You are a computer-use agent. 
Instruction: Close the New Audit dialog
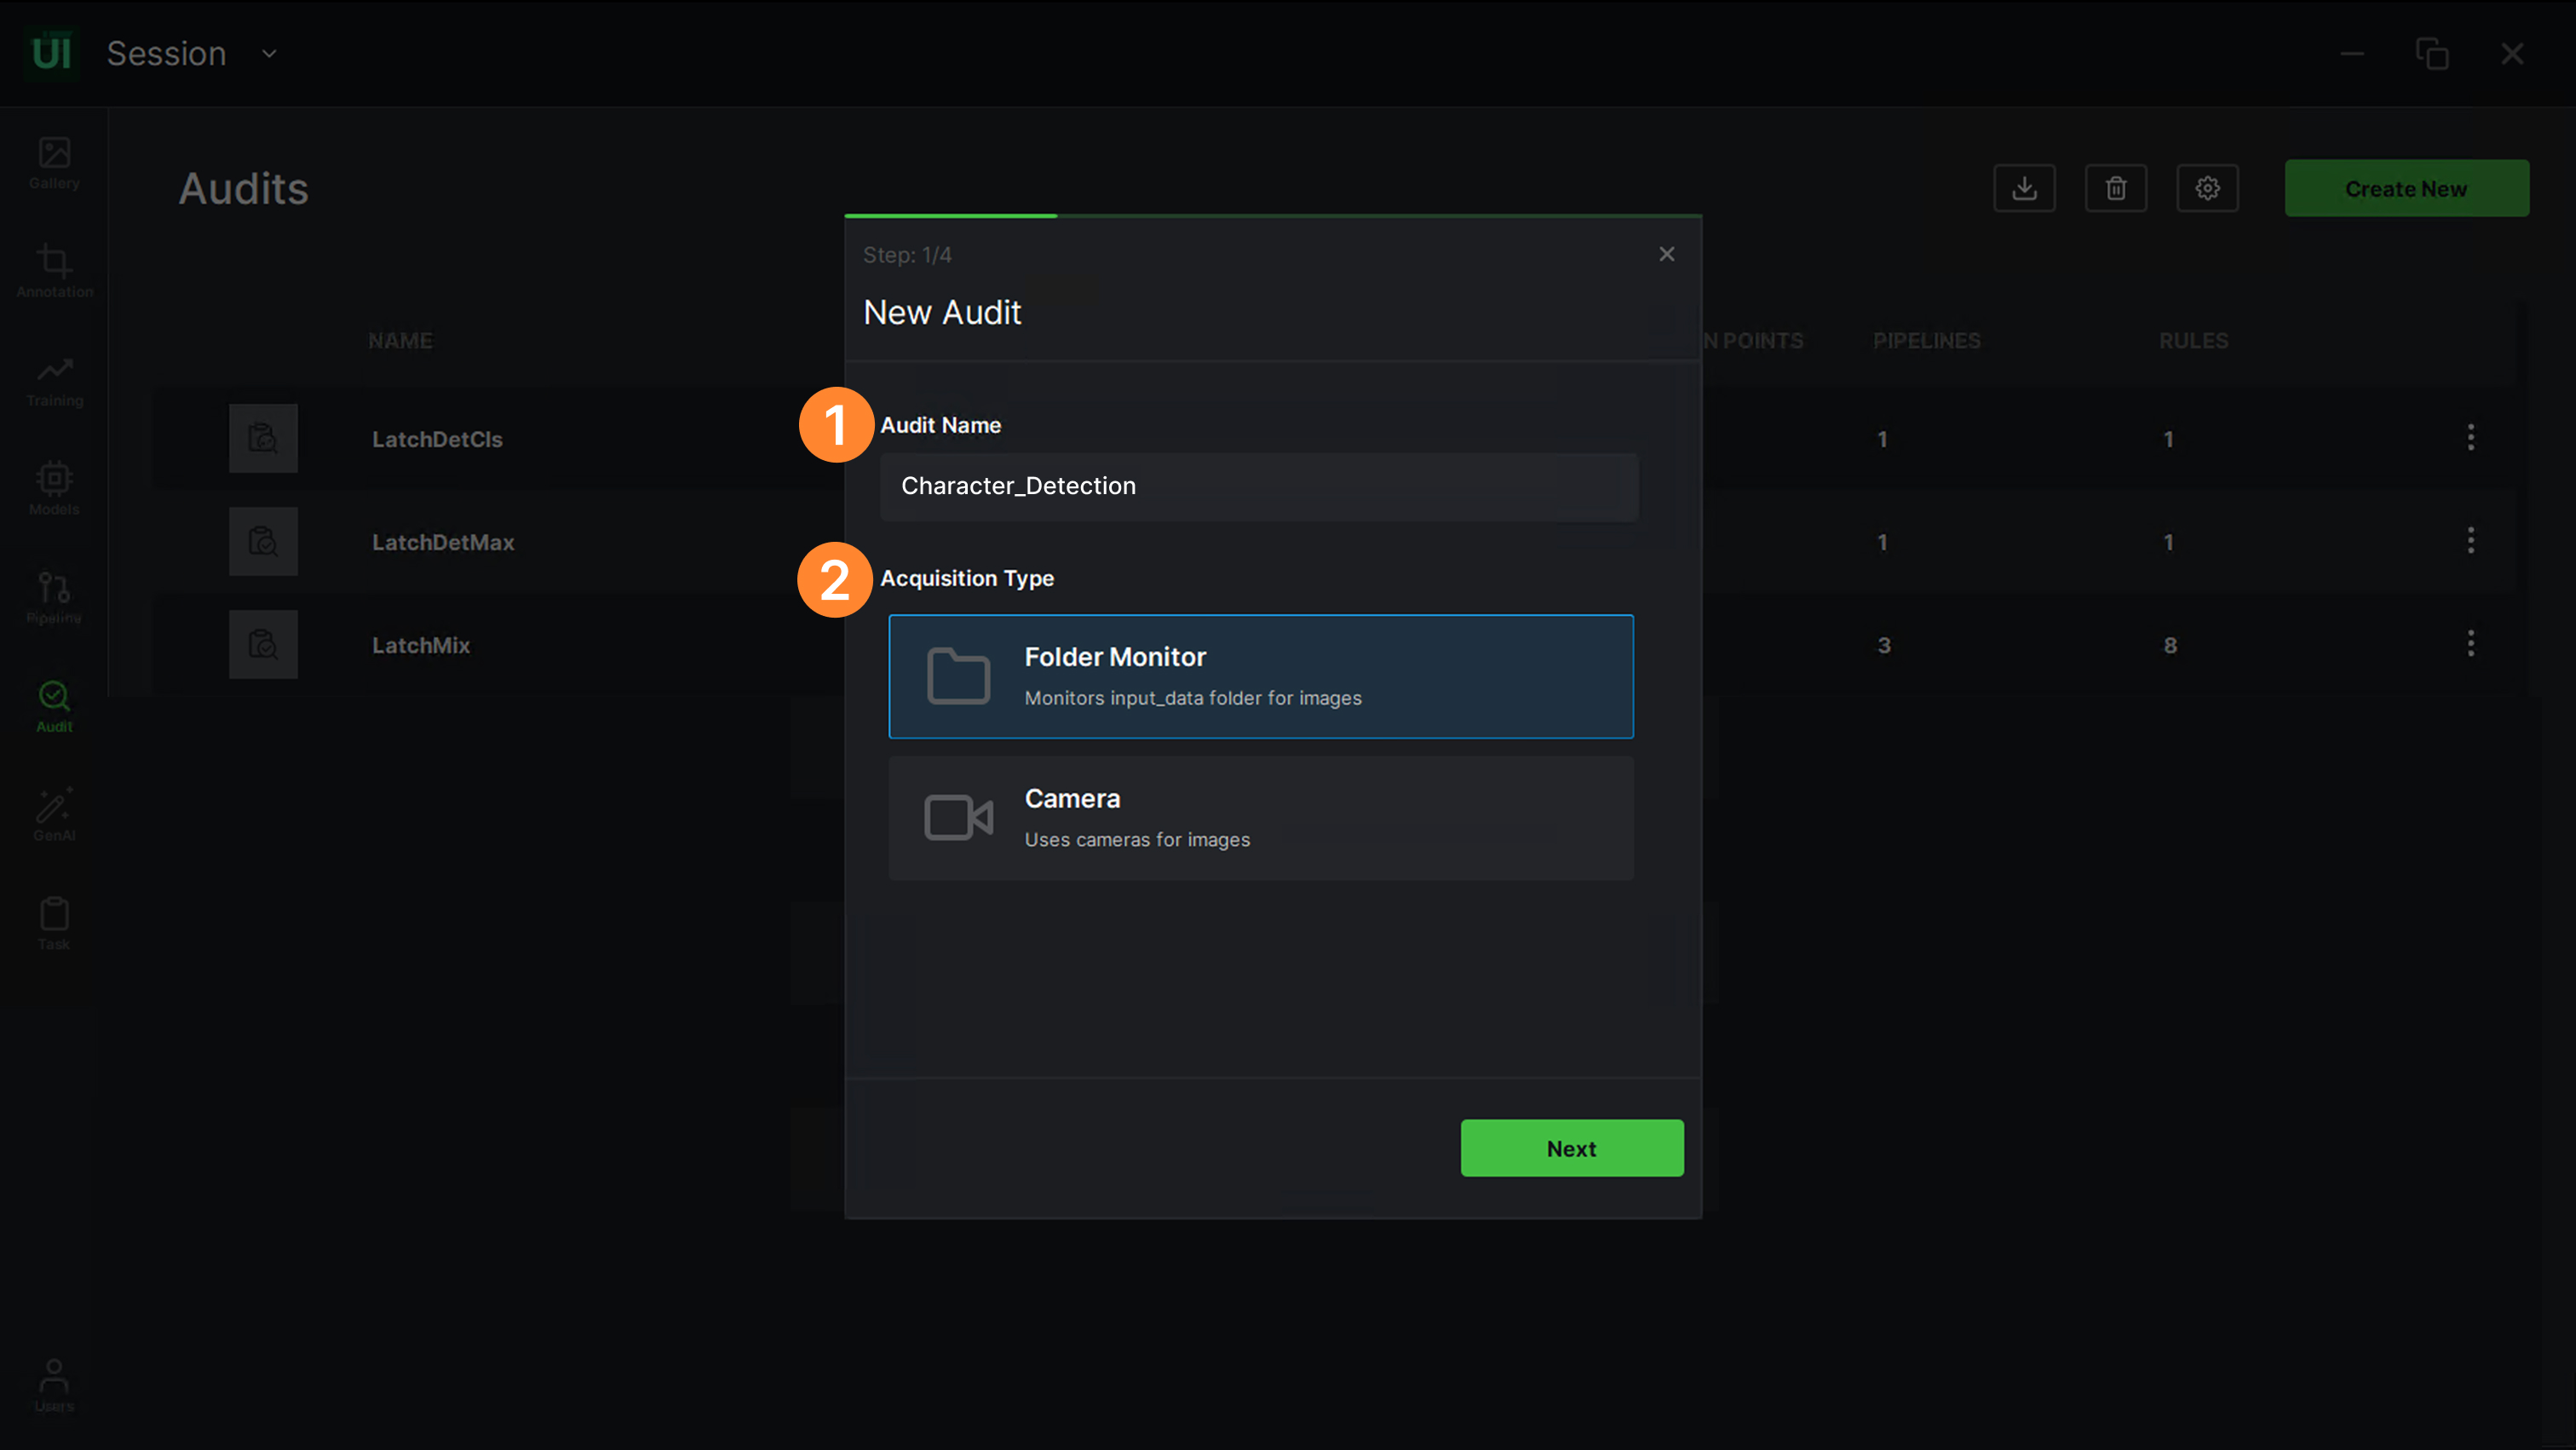1666,254
